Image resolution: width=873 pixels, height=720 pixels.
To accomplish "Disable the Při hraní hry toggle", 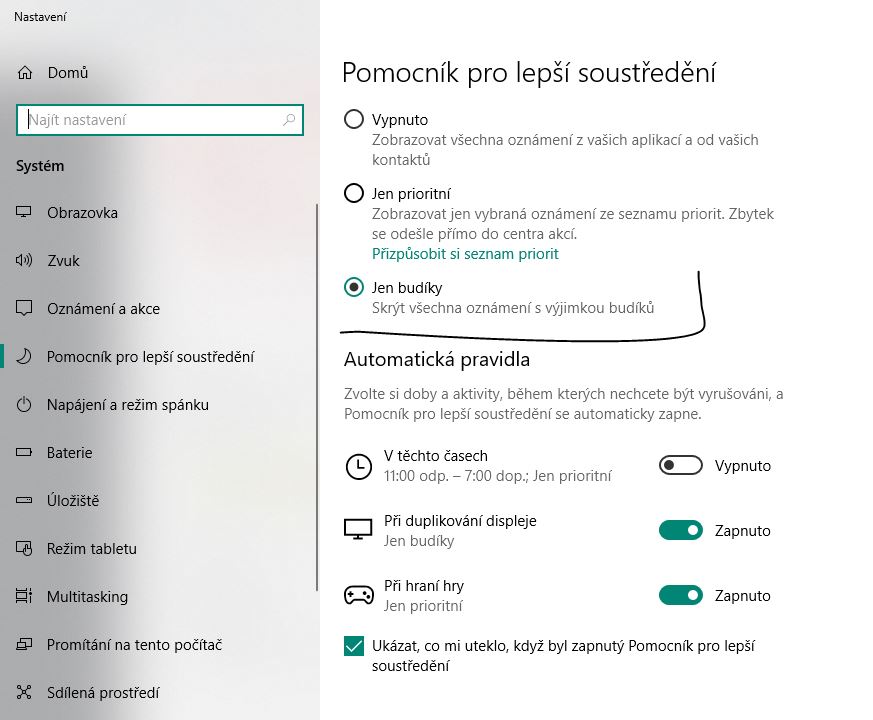I will [x=680, y=595].
